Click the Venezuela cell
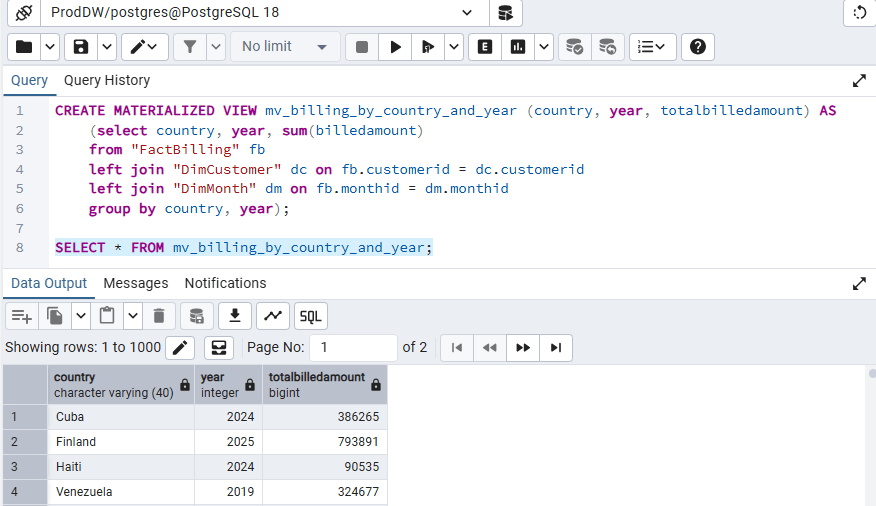The height and width of the screenshot is (506, 876). 121,492
